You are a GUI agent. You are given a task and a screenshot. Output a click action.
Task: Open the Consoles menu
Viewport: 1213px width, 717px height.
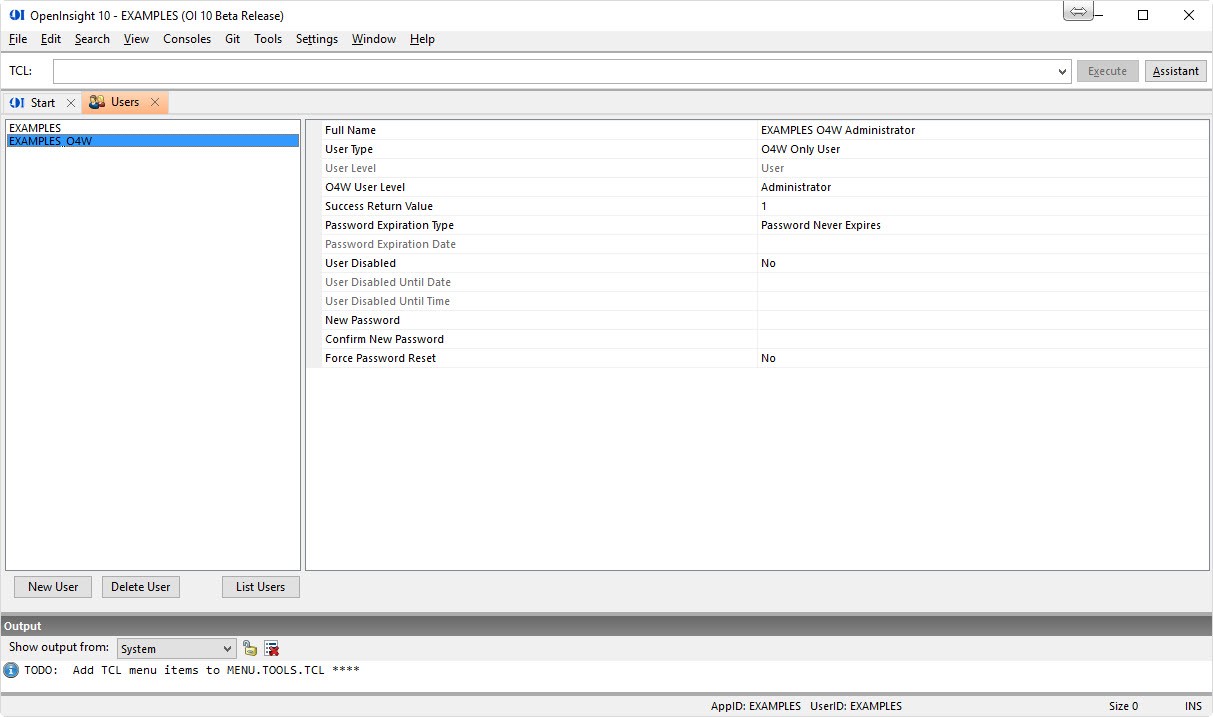click(187, 39)
